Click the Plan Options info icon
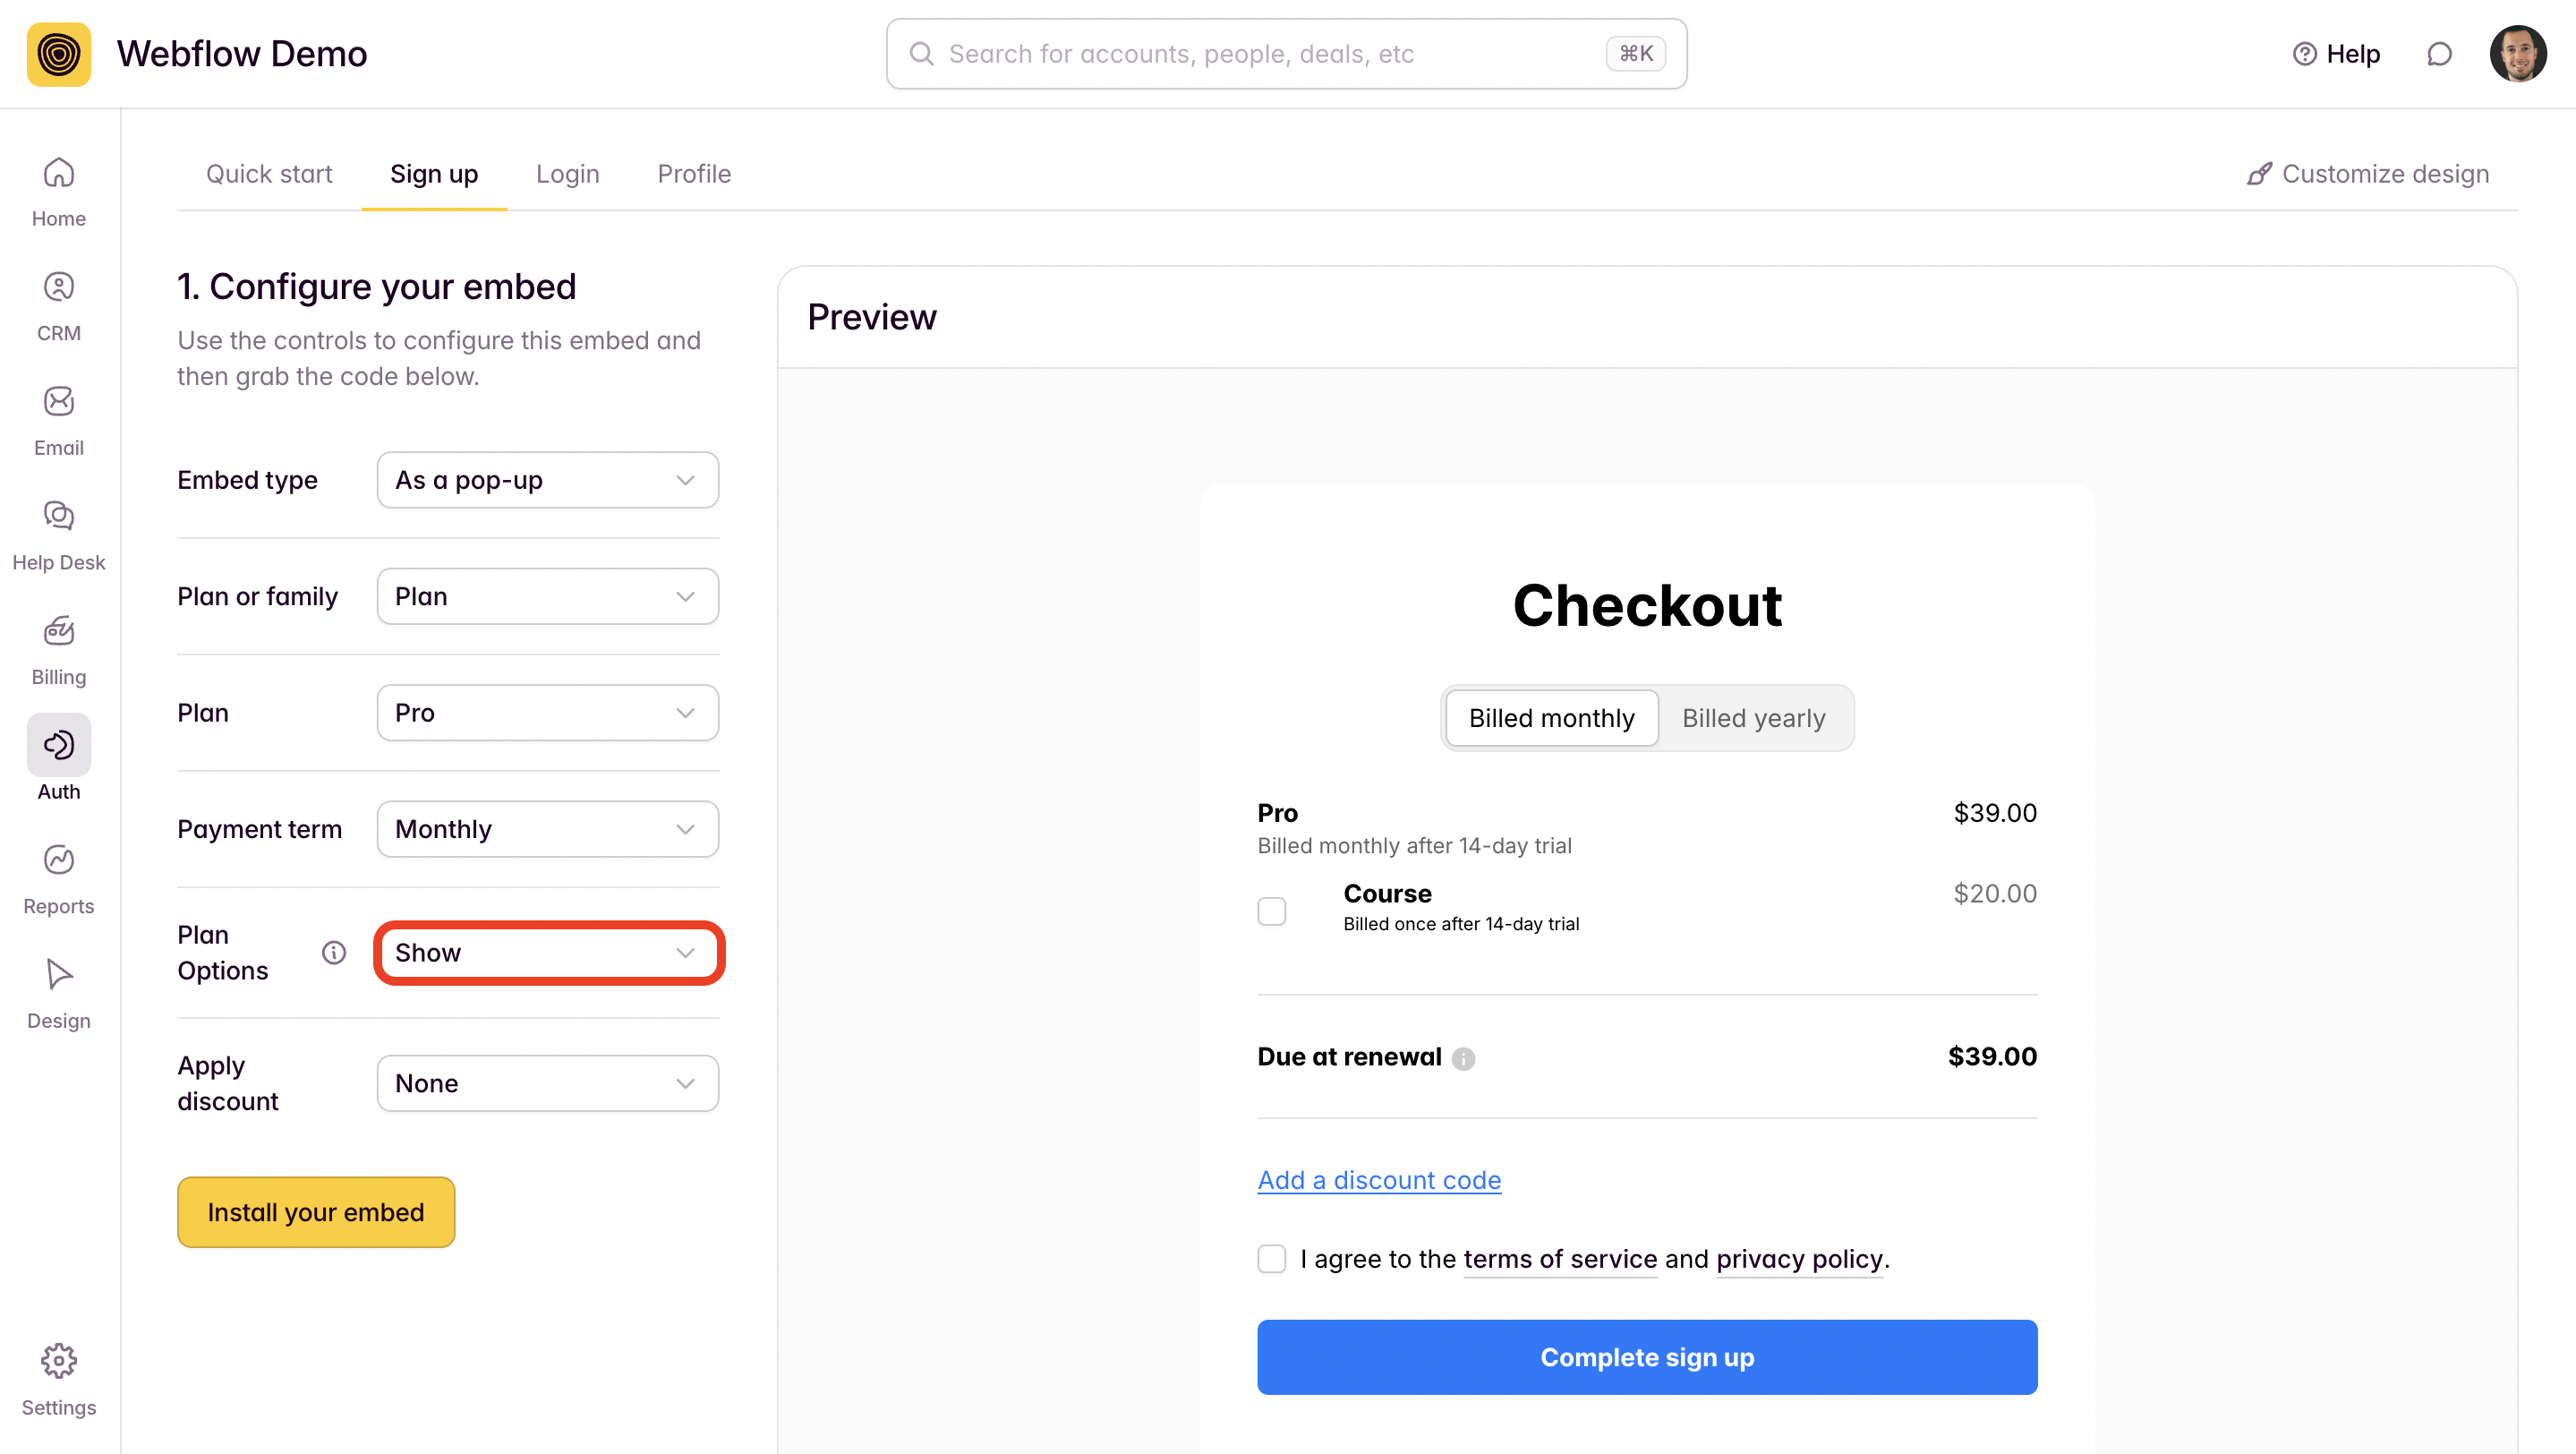 334,952
